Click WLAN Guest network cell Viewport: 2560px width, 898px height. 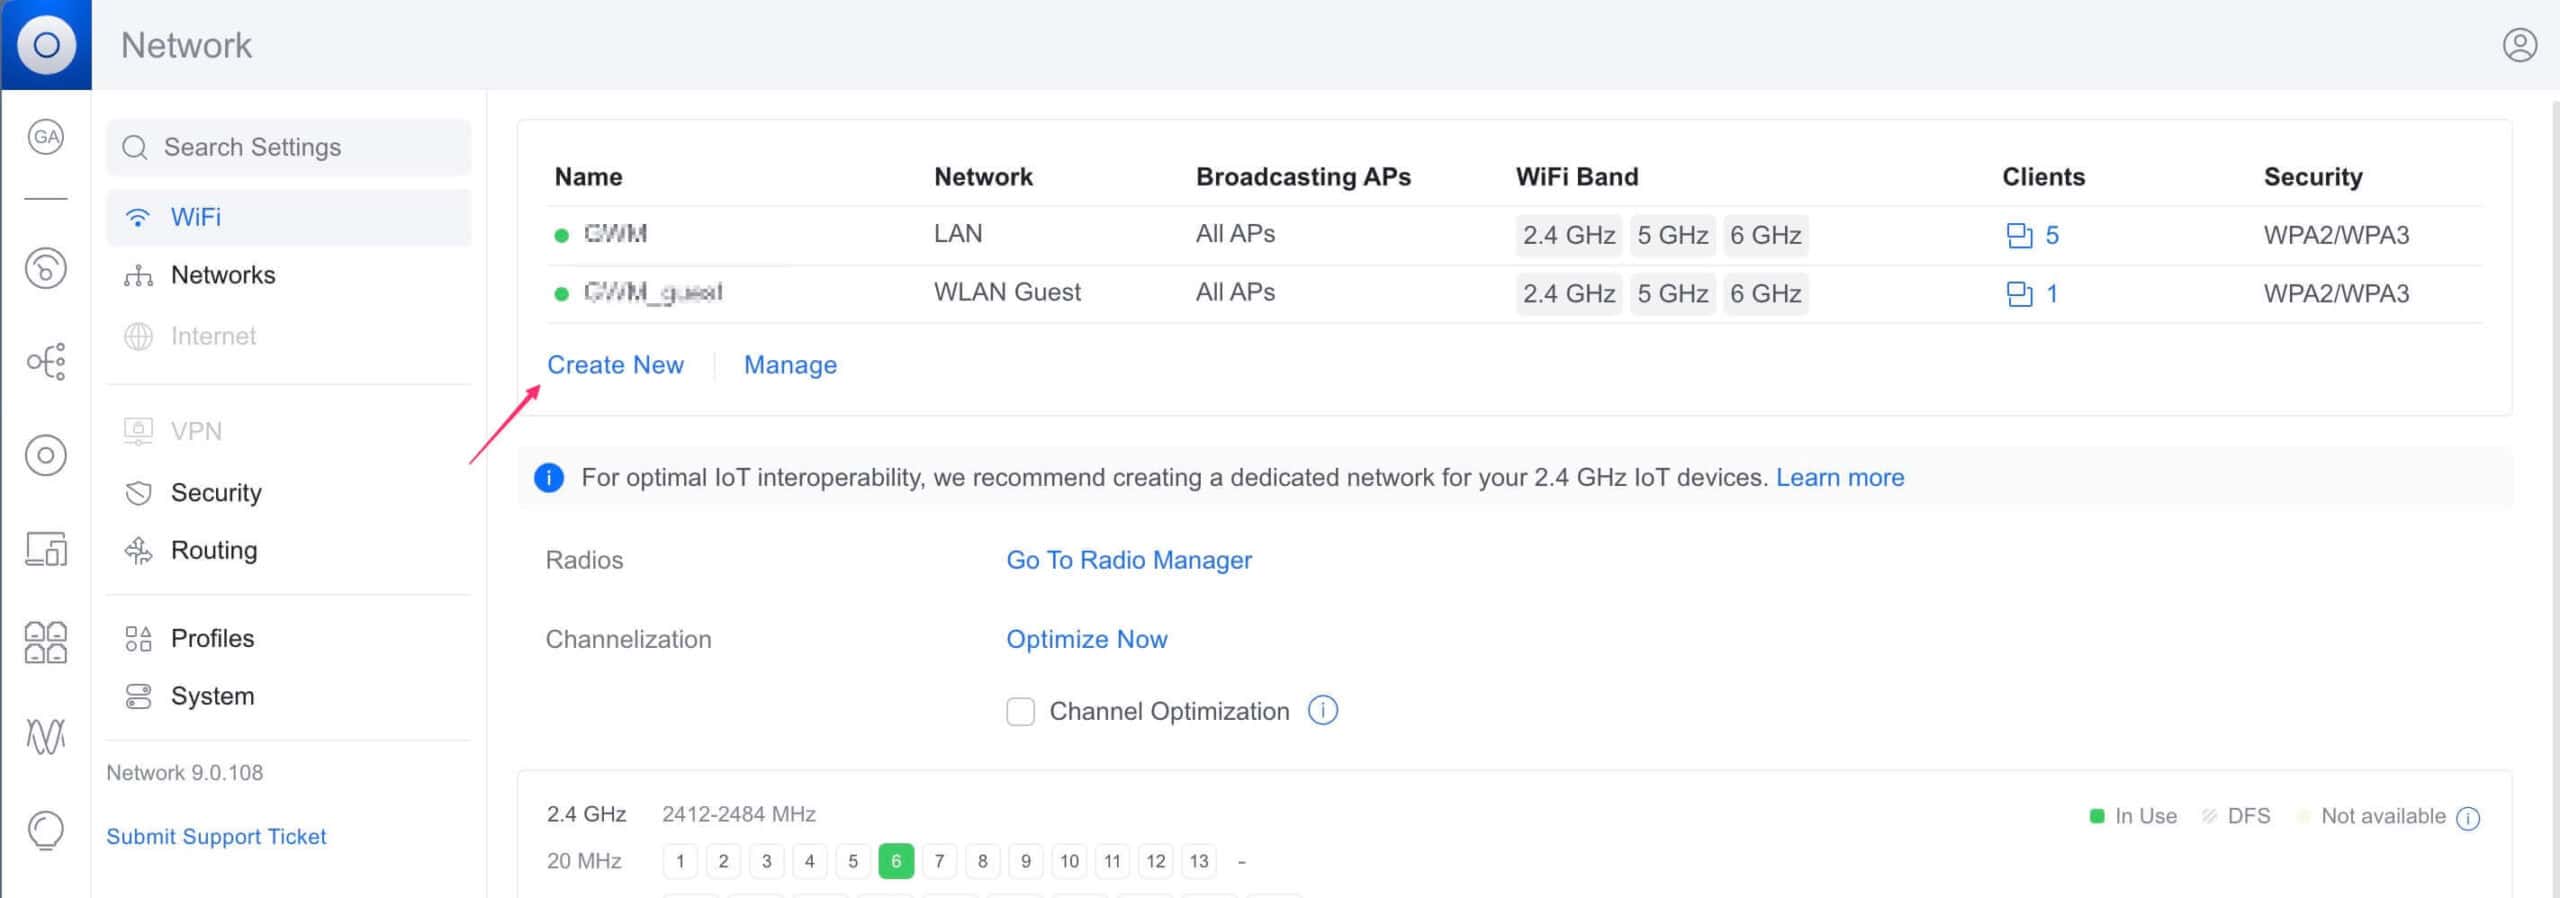tap(1007, 292)
